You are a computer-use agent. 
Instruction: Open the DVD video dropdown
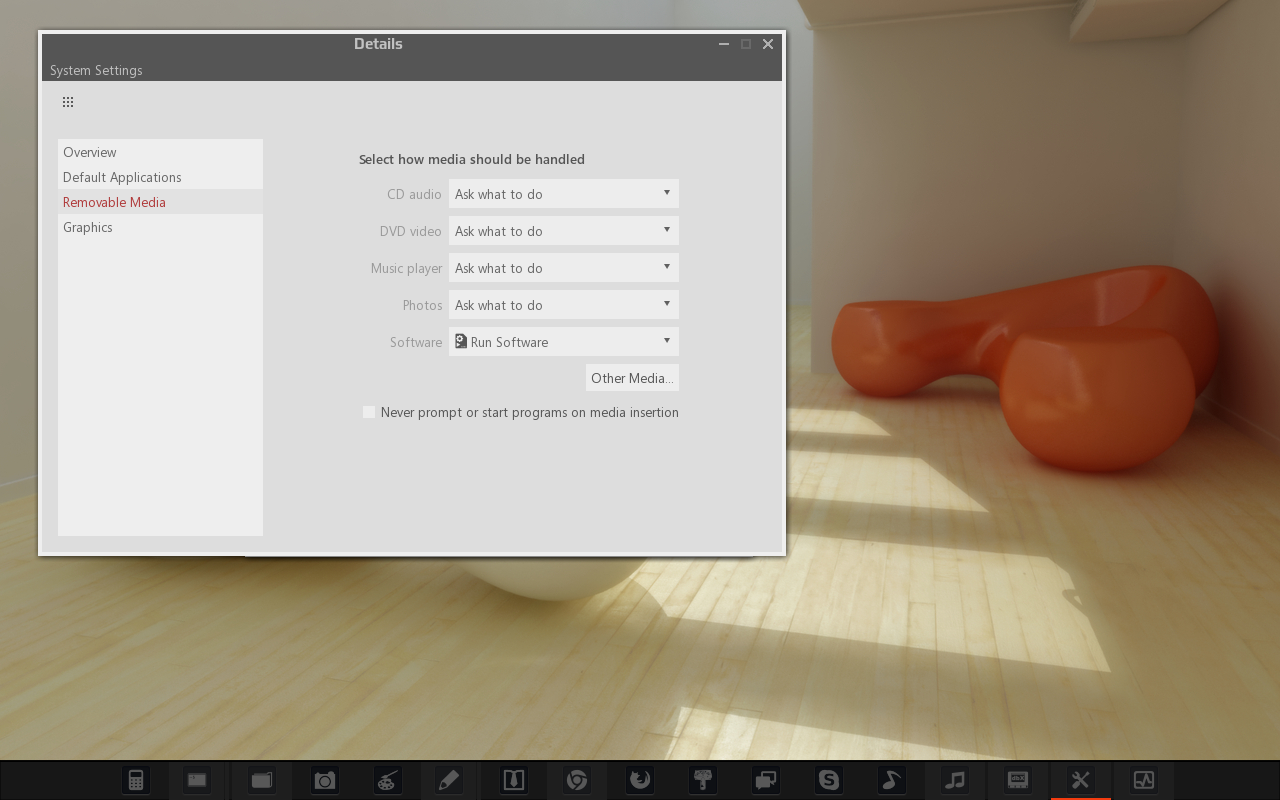[564, 231]
